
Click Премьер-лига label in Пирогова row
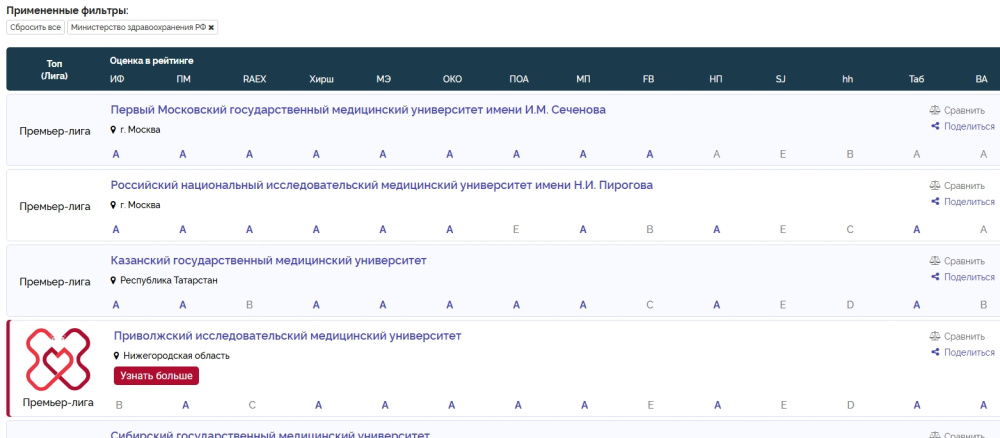[55, 207]
